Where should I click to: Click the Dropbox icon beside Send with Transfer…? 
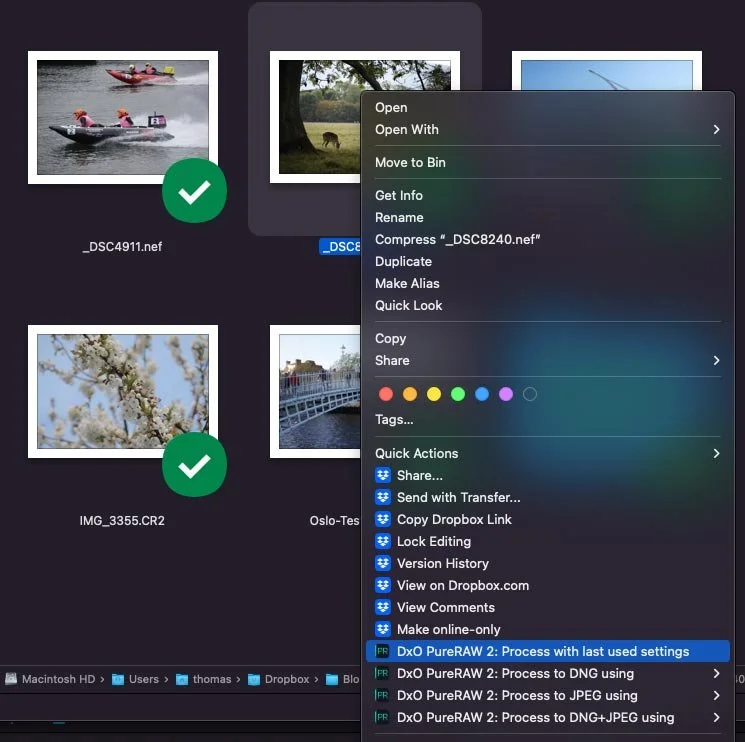(383, 497)
